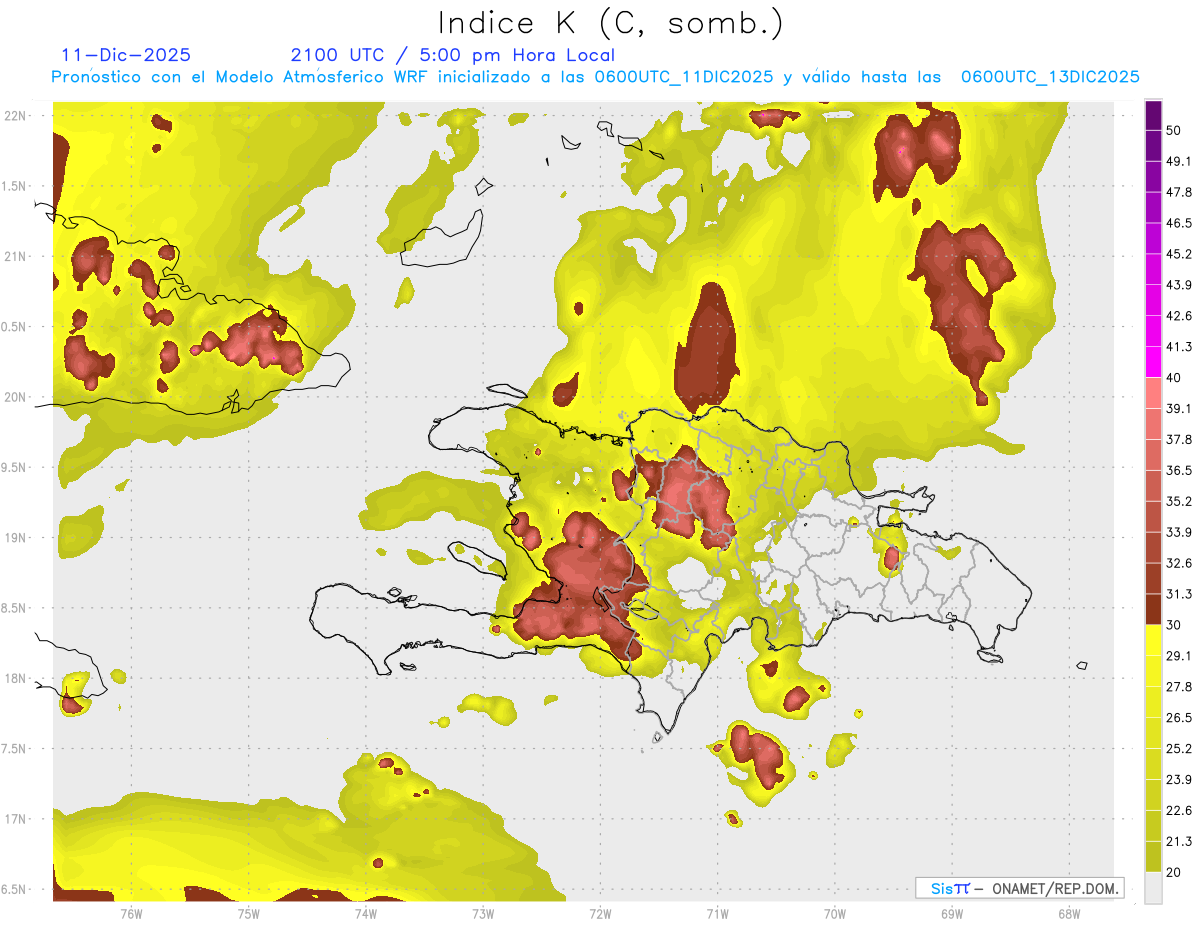Pick the bright magenta swatch between 40 and 41.3

(1154, 362)
